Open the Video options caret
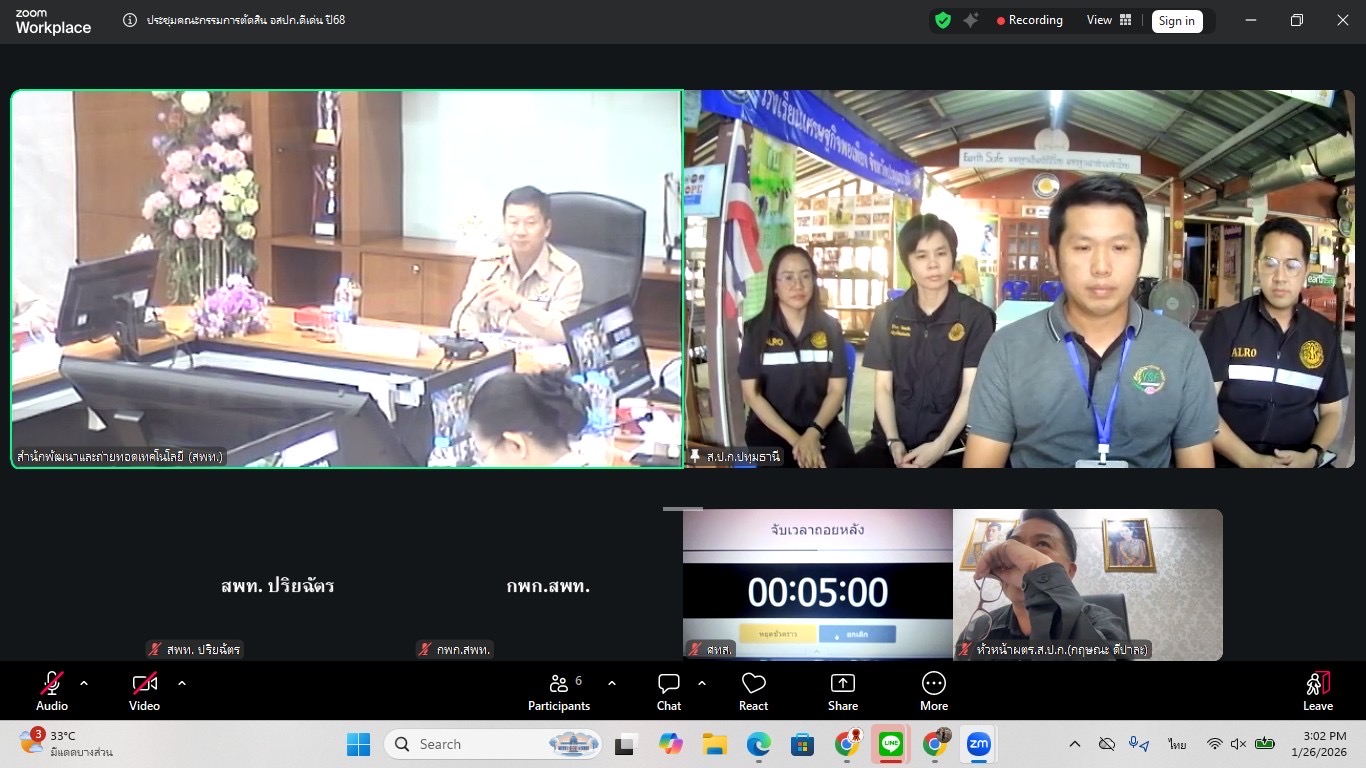This screenshot has height=768, width=1366. (182, 683)
